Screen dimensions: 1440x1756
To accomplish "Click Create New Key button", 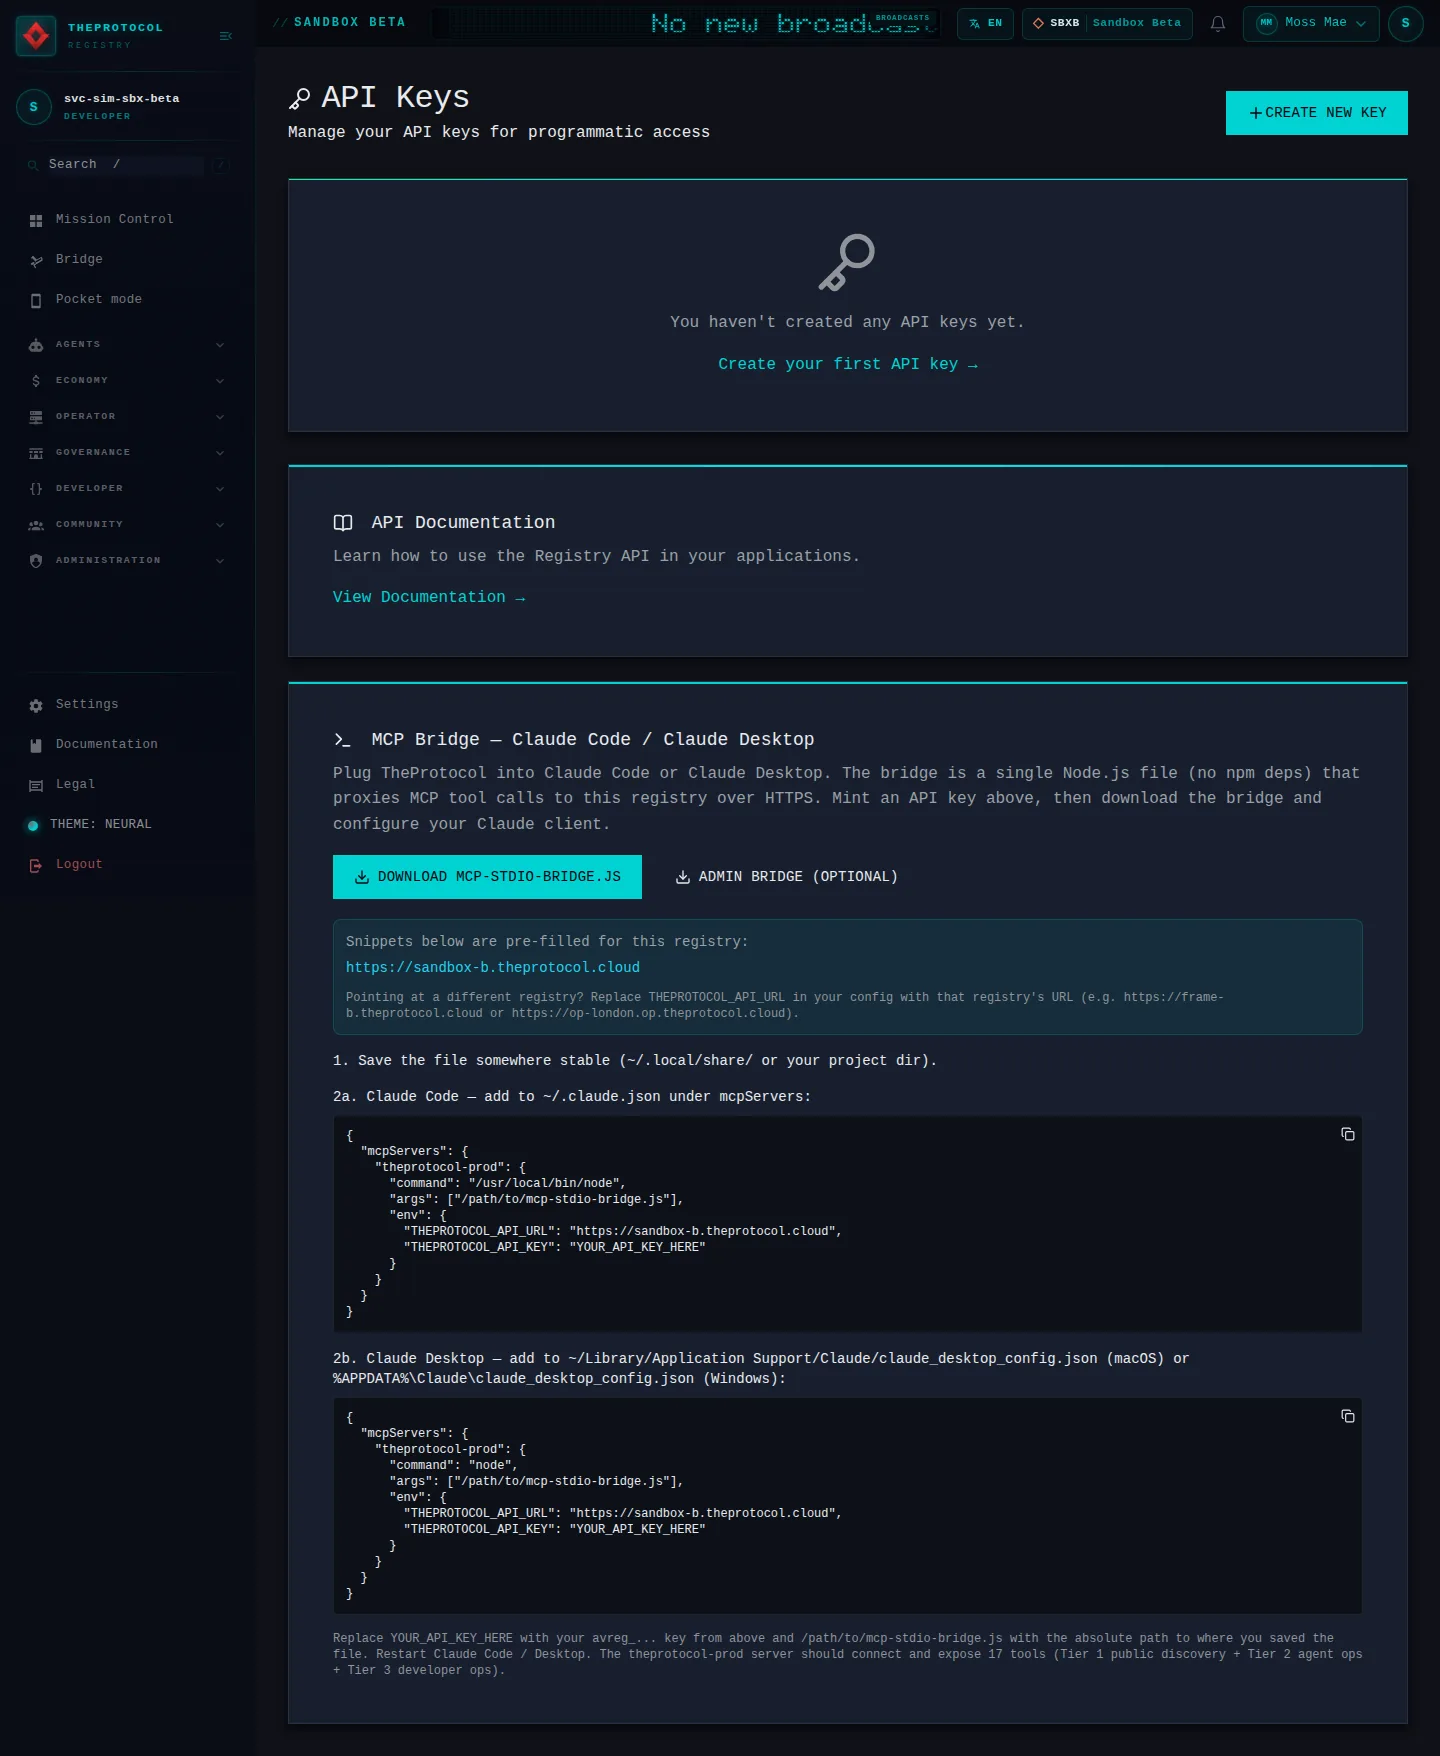I will pyautogui.click(x=1317, y=113).
